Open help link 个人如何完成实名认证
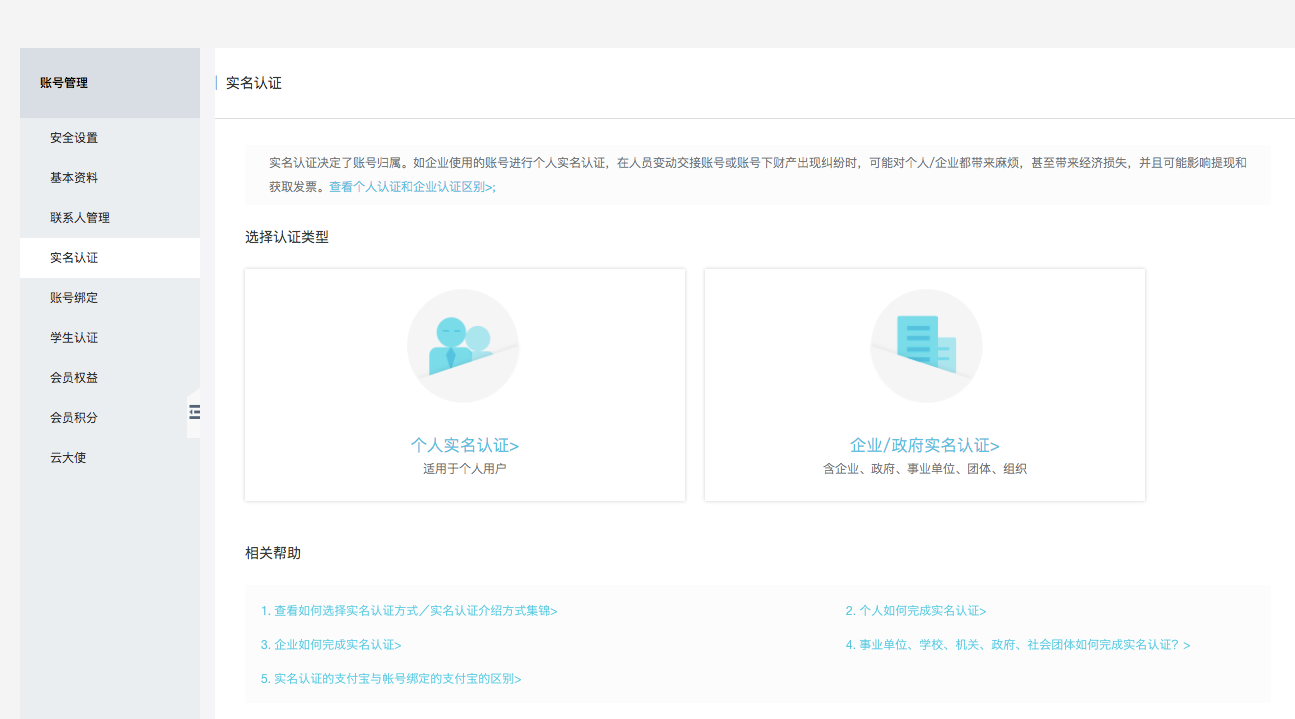Screen dimensions: 1295x719 915,611
